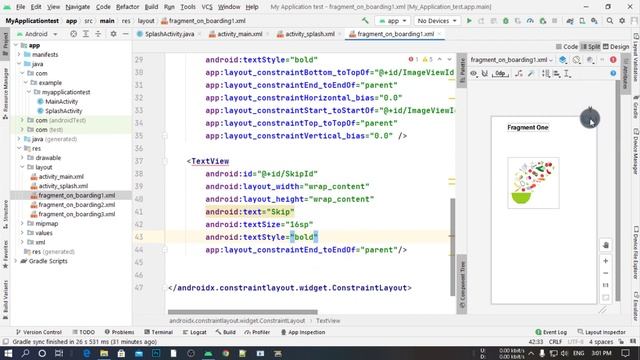This screenshot has width=640, height=360.
Task: Open the Problems tool window
Action: 119,332
